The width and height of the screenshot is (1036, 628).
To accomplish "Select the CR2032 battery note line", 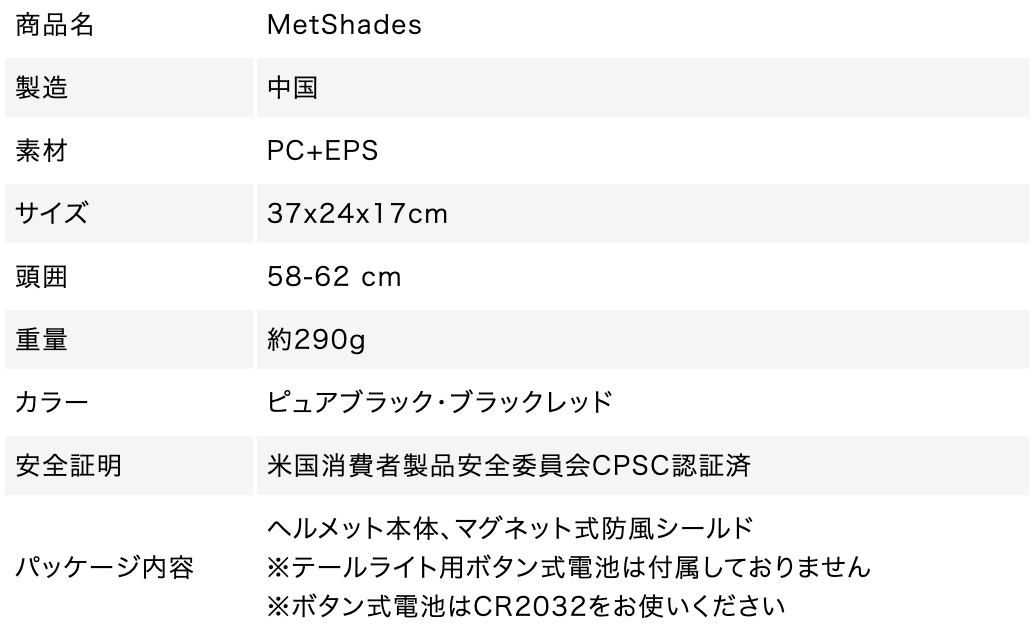I will pos(526,606).
